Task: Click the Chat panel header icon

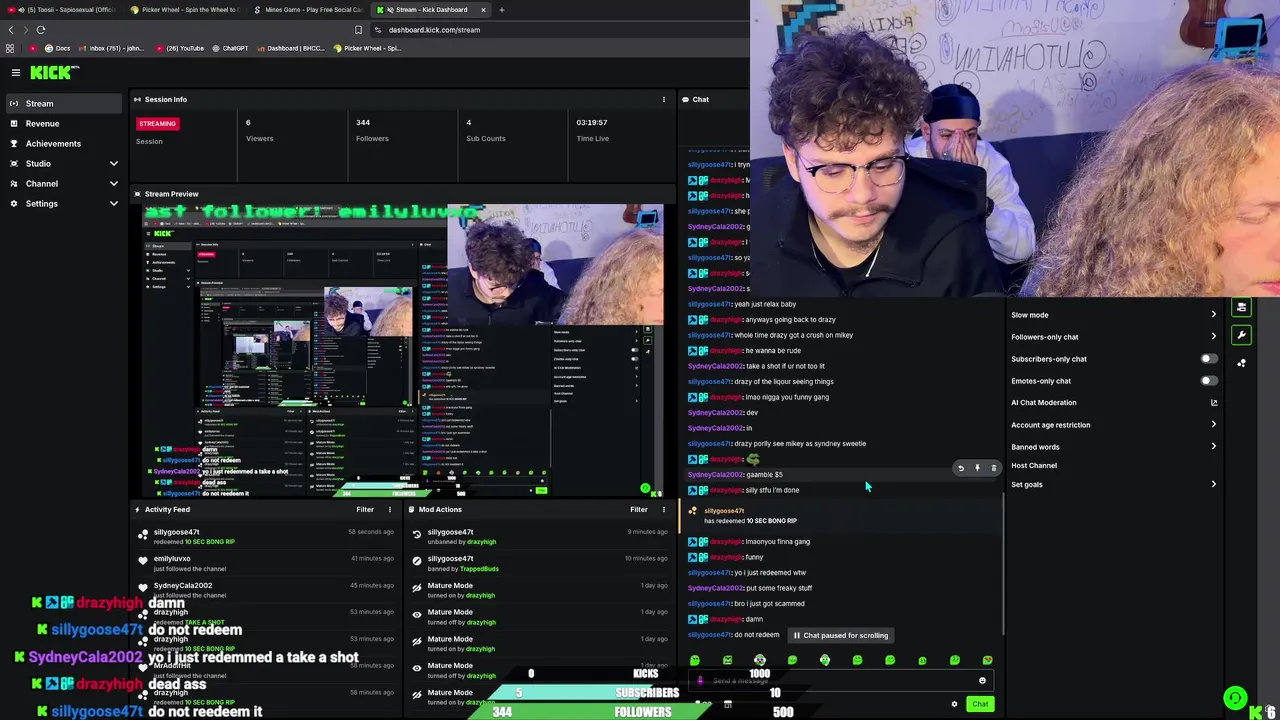Action: click(x=686, y=99)
